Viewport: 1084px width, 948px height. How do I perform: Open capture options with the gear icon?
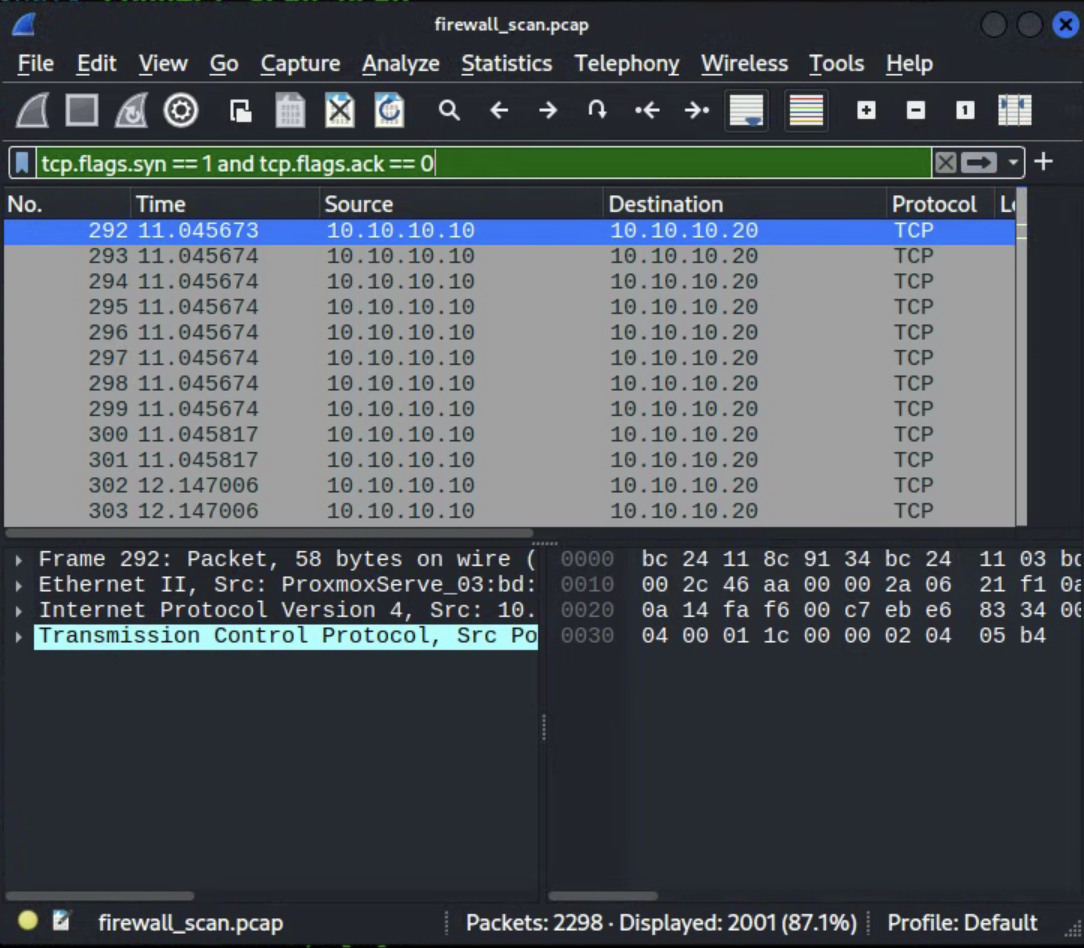(x=180, y=110)
